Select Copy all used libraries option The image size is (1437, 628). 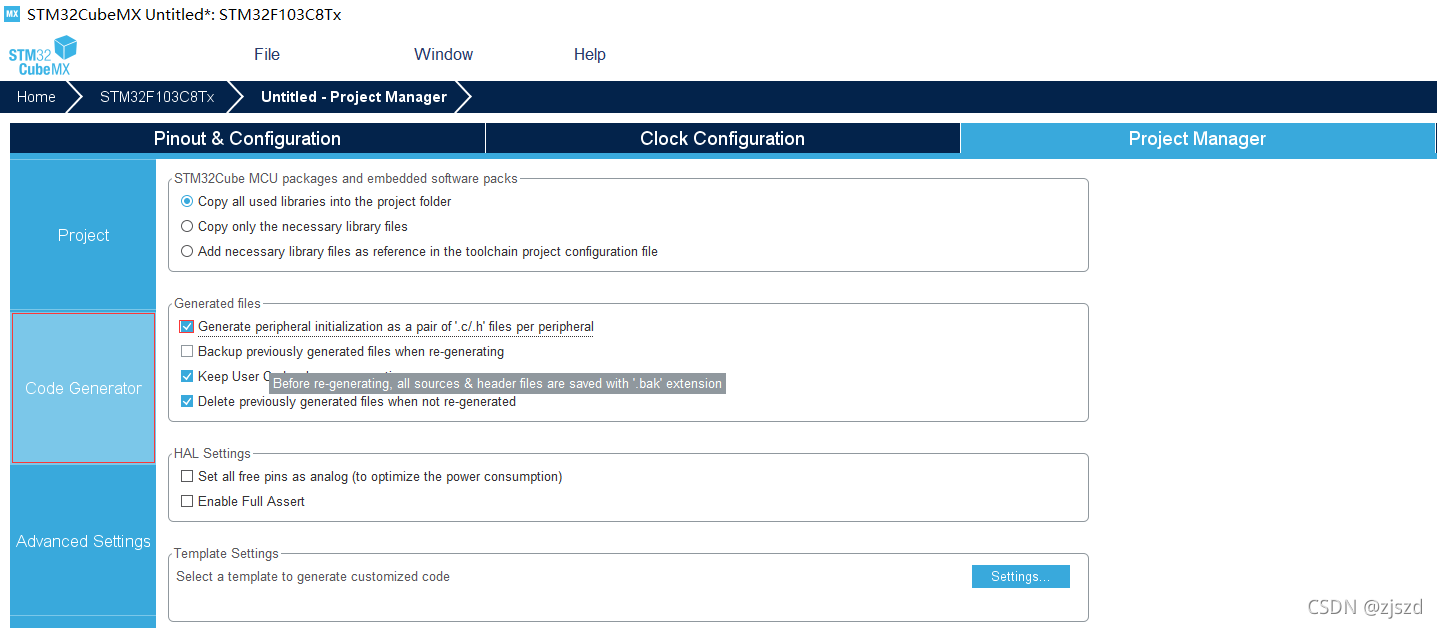click(x=187, y=202)
